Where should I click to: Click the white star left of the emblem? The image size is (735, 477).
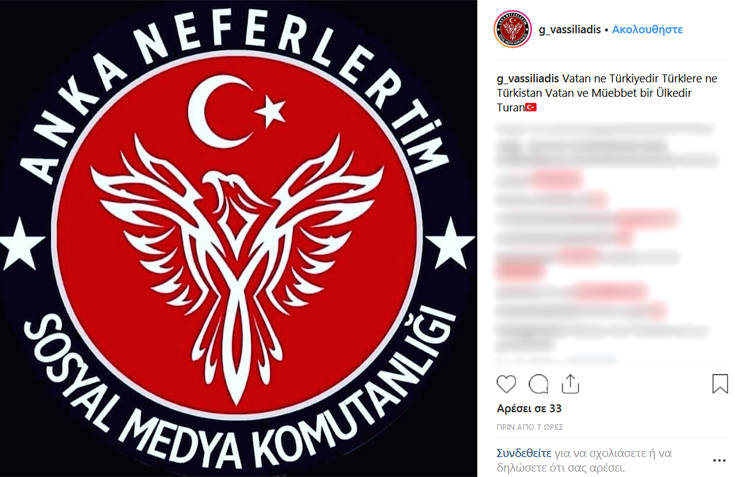pyautogui.click(x=20, y=244)
